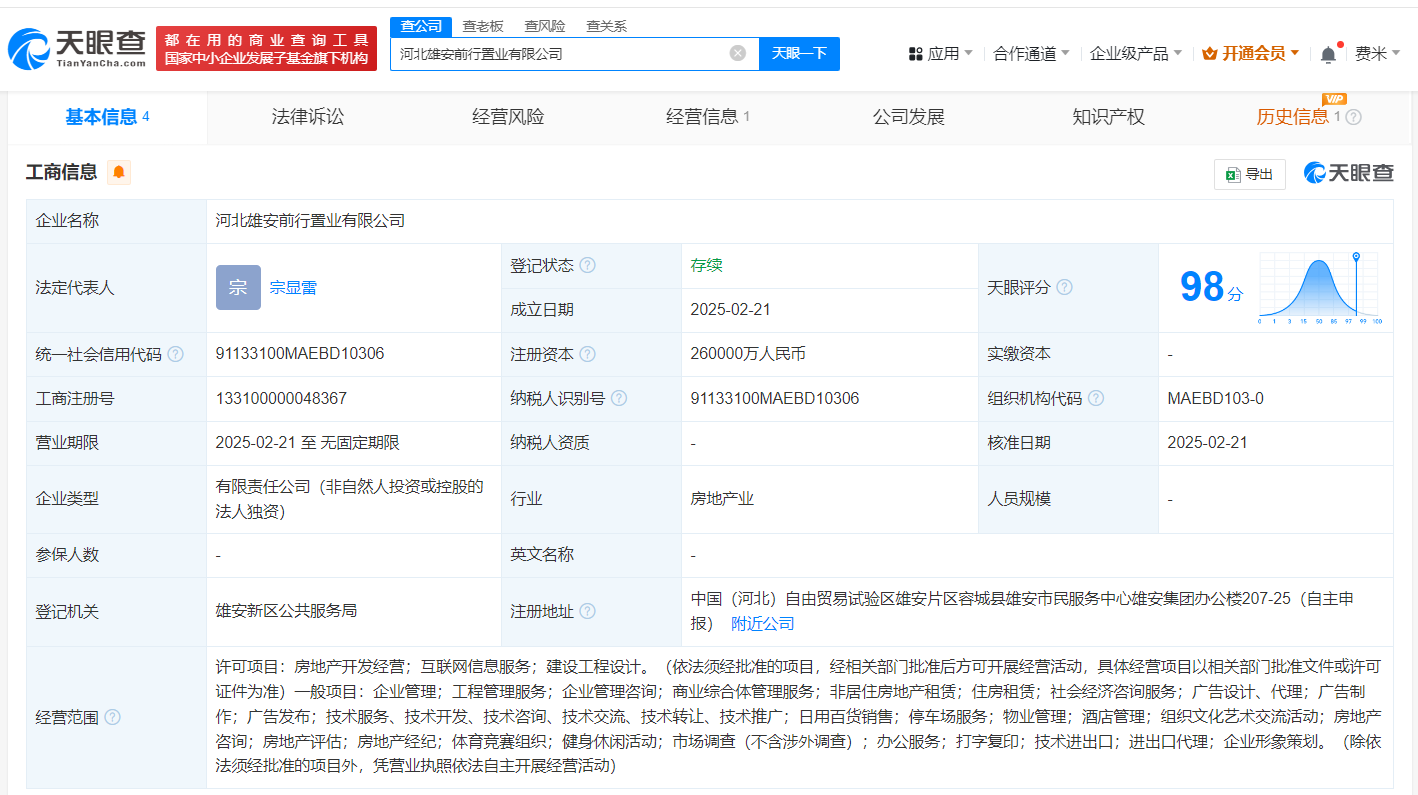Image resolution: width=1418 pixels, height=795 pixels.
Task: Click the help icon beside 天眼评分
Action: (x=1063, y=287)
